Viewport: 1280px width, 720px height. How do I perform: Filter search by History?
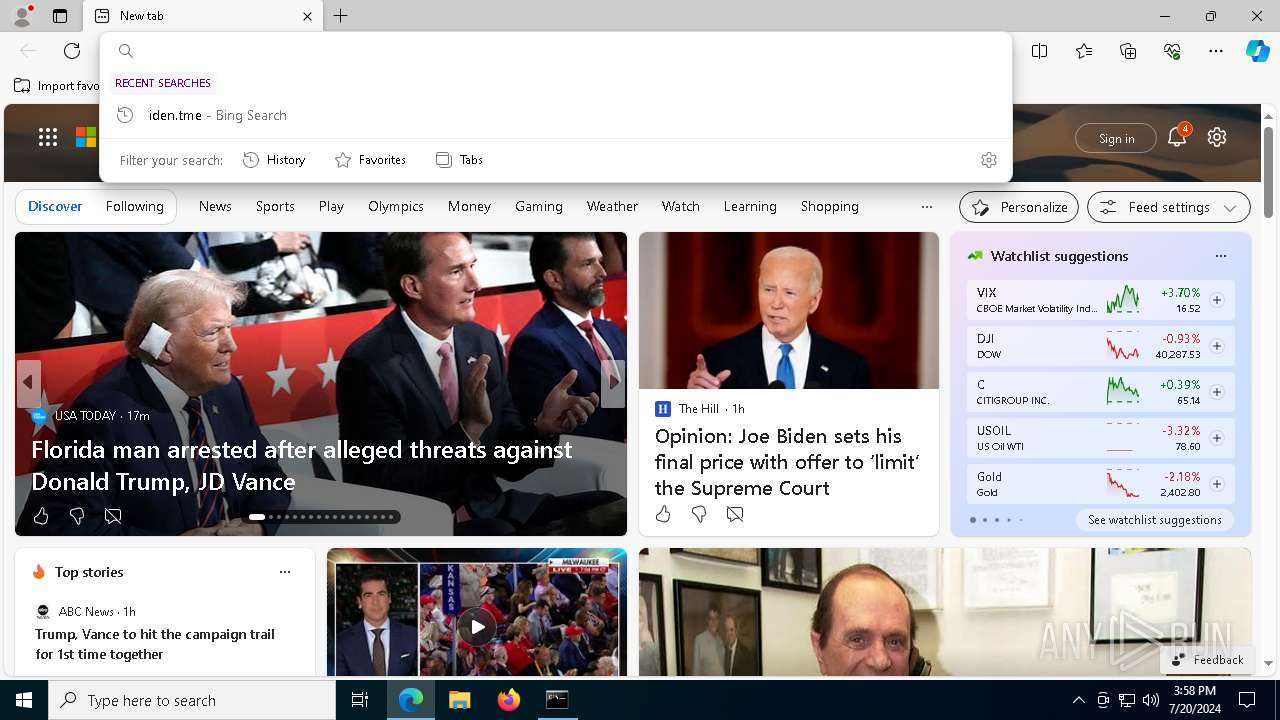274,160
